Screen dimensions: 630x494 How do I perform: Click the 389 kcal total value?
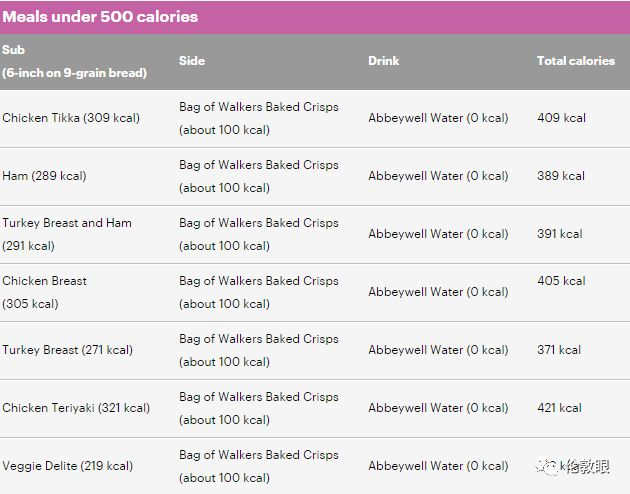pyautogui.click(x=561, y=176)
